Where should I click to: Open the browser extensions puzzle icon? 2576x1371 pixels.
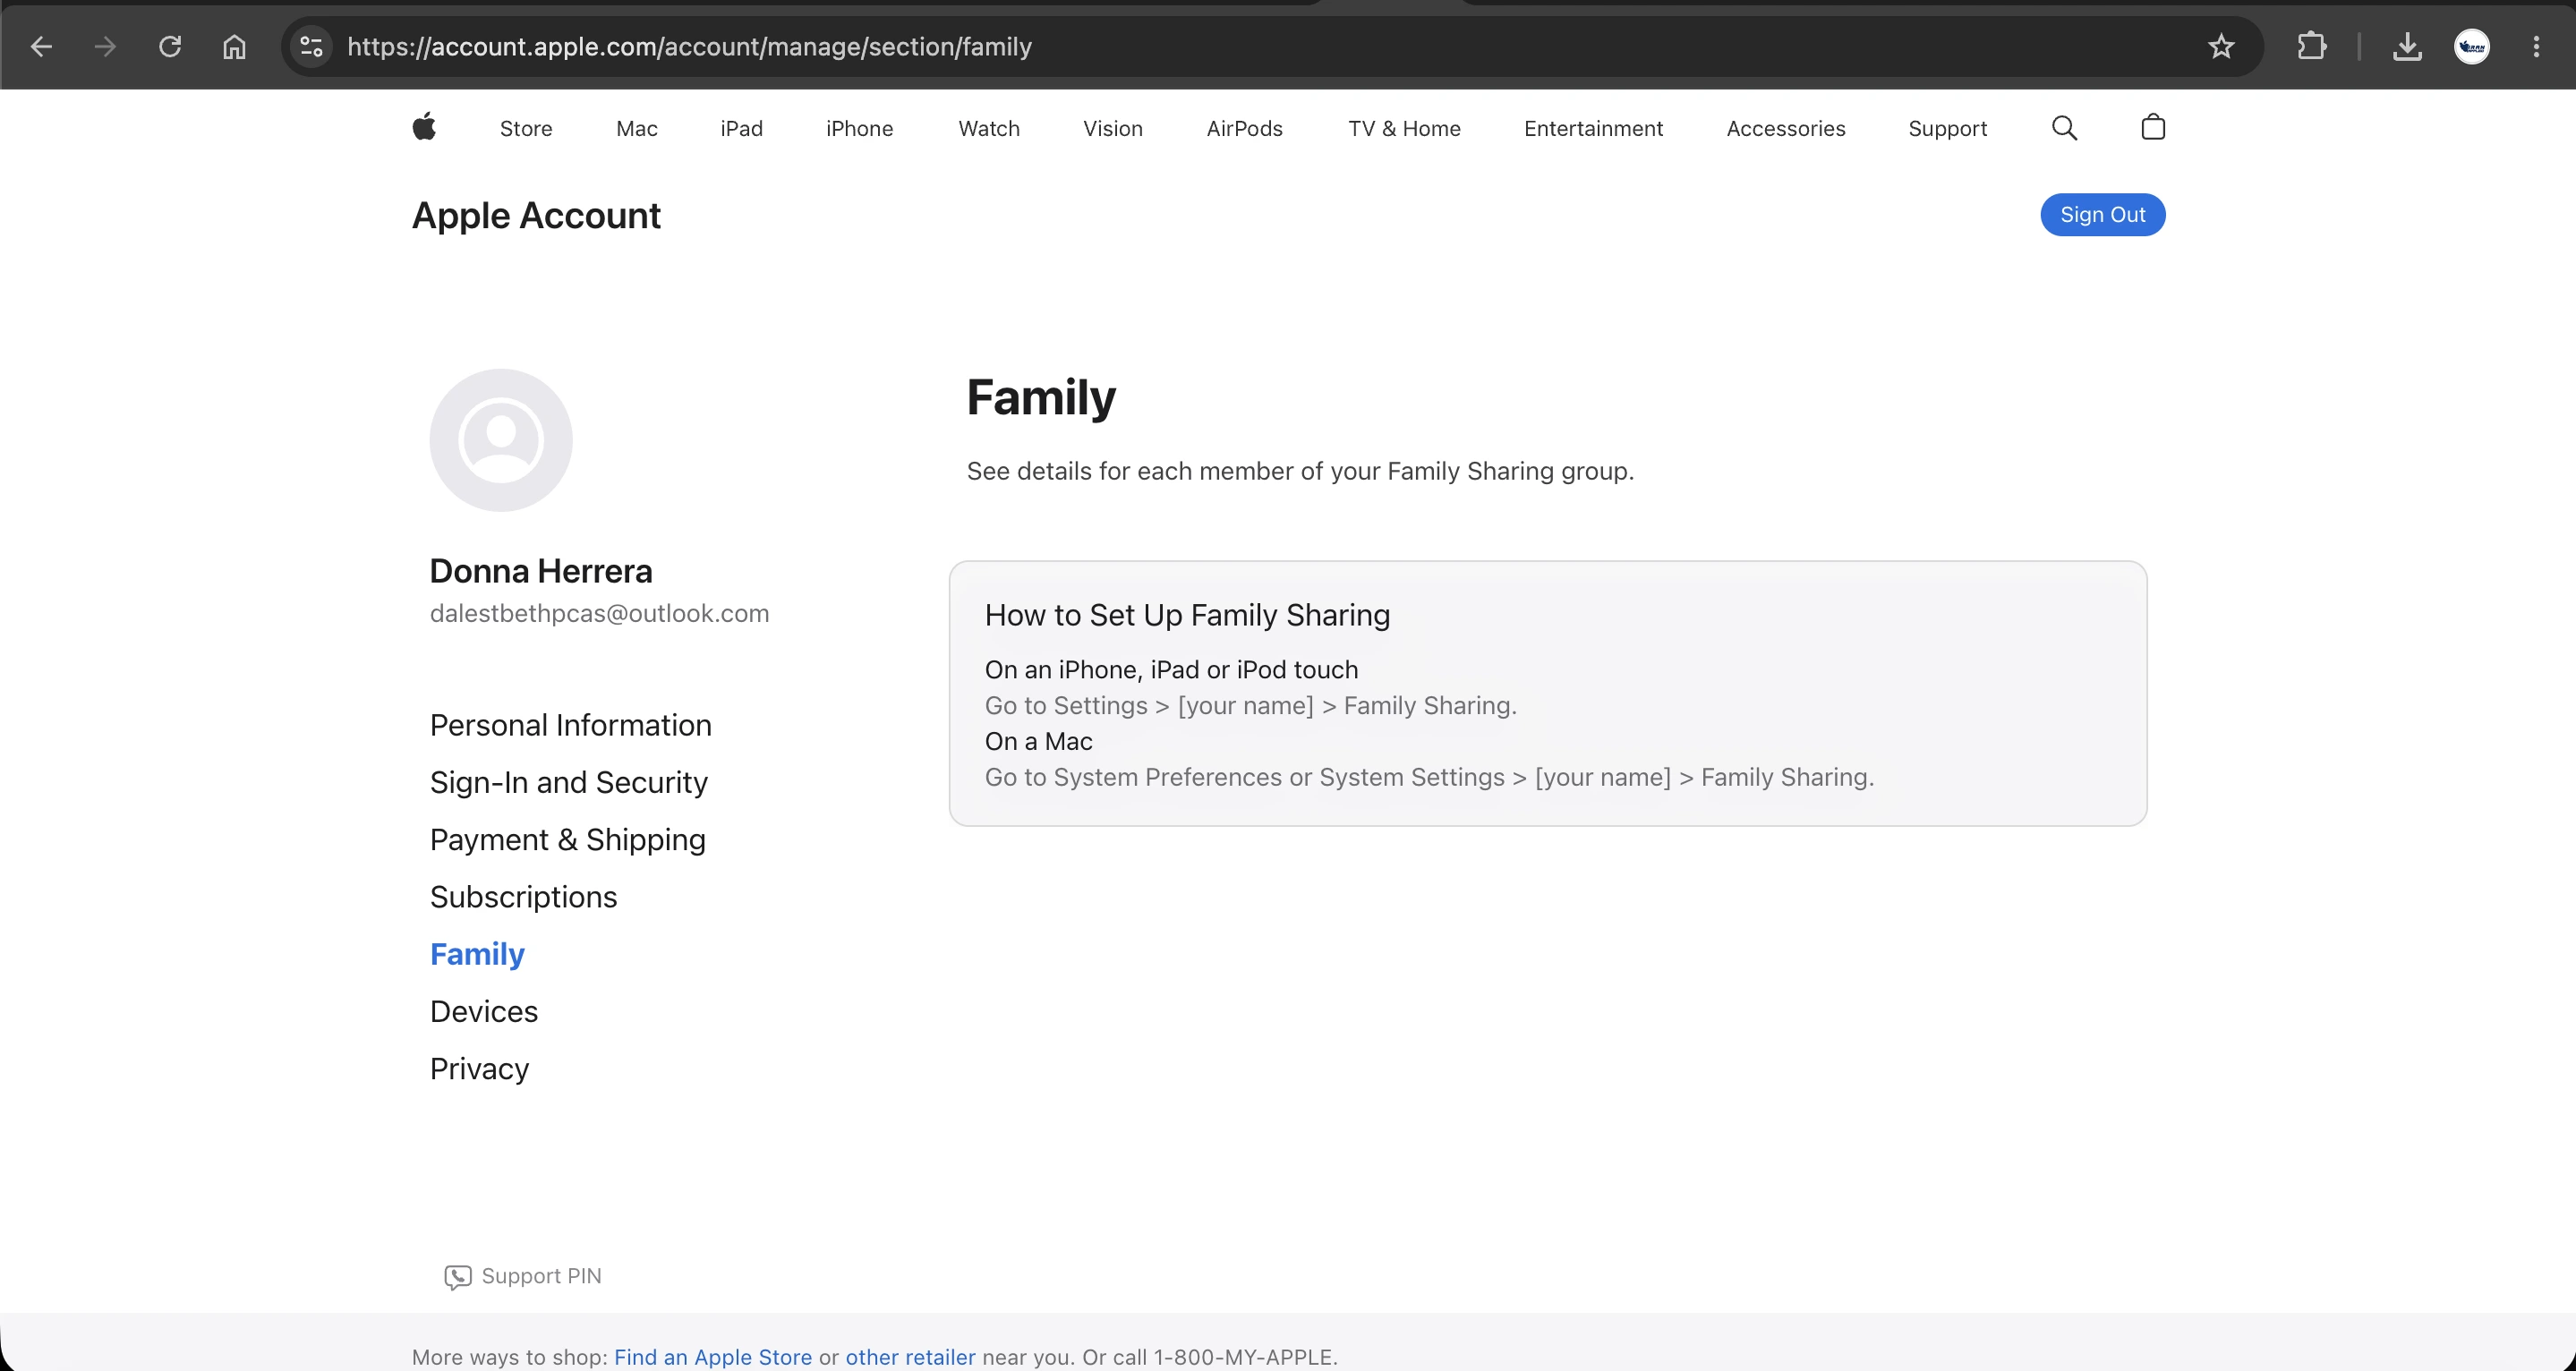[2311, 46]
